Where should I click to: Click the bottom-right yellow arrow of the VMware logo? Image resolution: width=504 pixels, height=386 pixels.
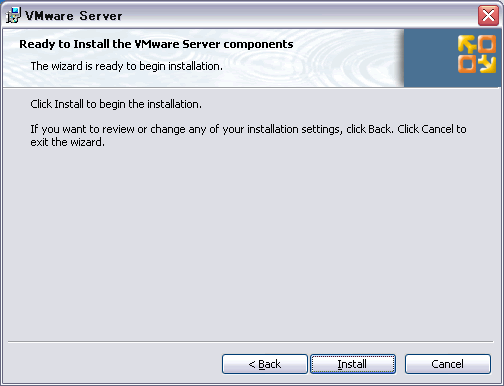pyautogui.click(x=487, y=64)
